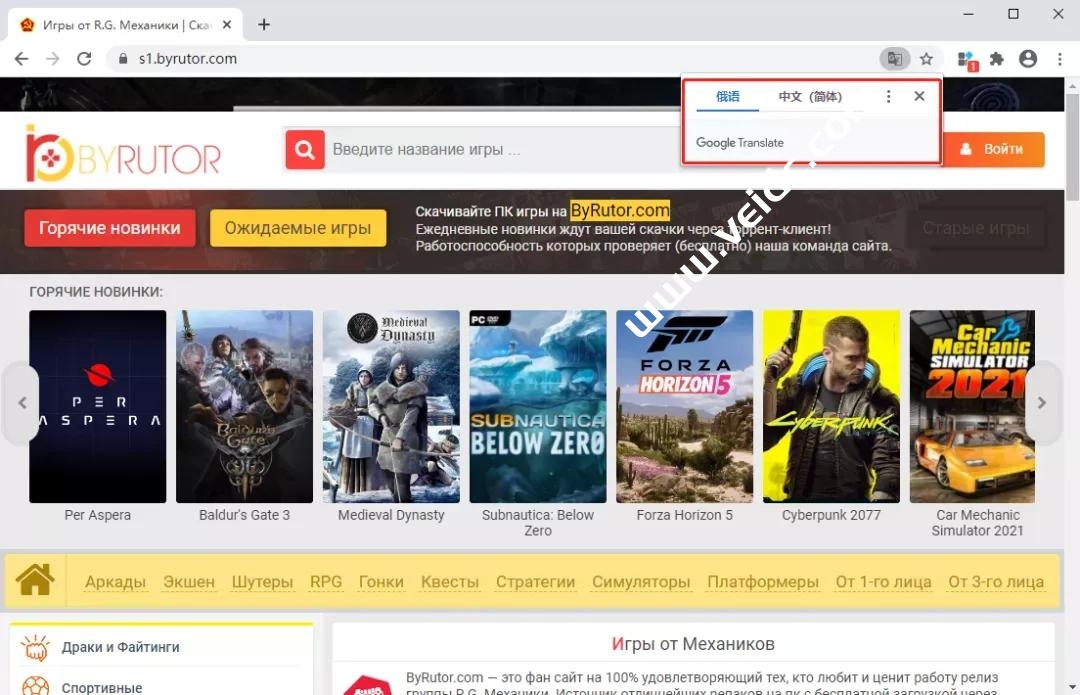
Task: Open the Google Translate icon in address bar
Action: click(x=895, y=59)
